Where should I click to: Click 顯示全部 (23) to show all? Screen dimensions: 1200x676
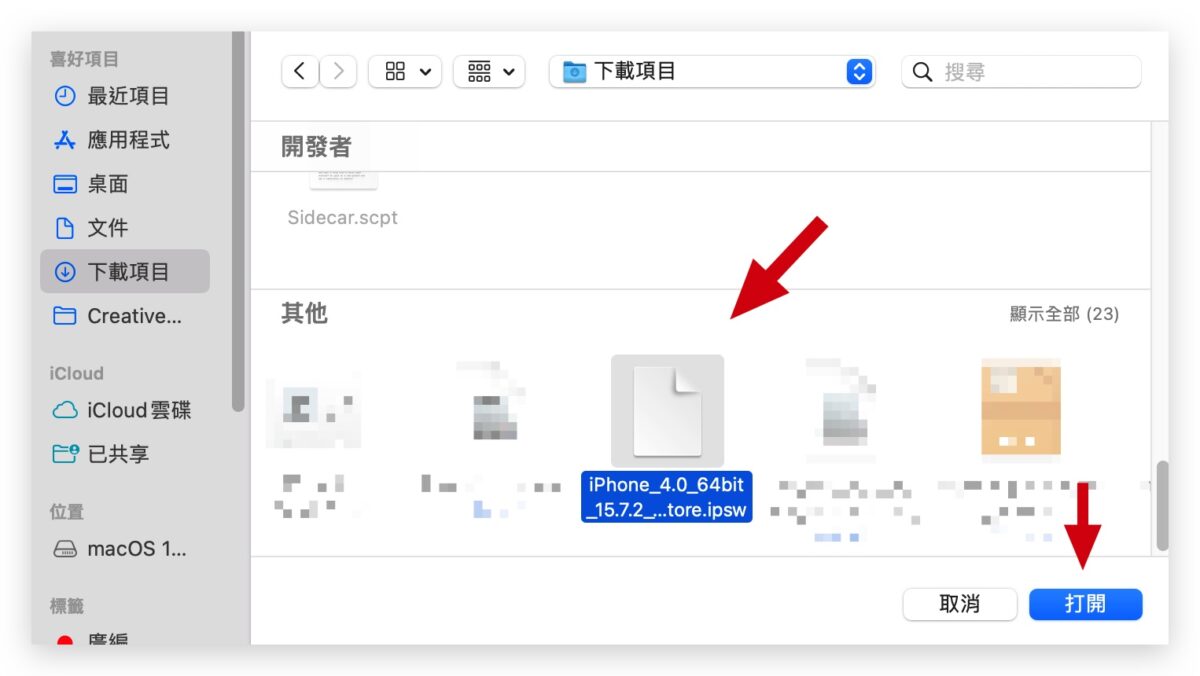click(1064, 314)
